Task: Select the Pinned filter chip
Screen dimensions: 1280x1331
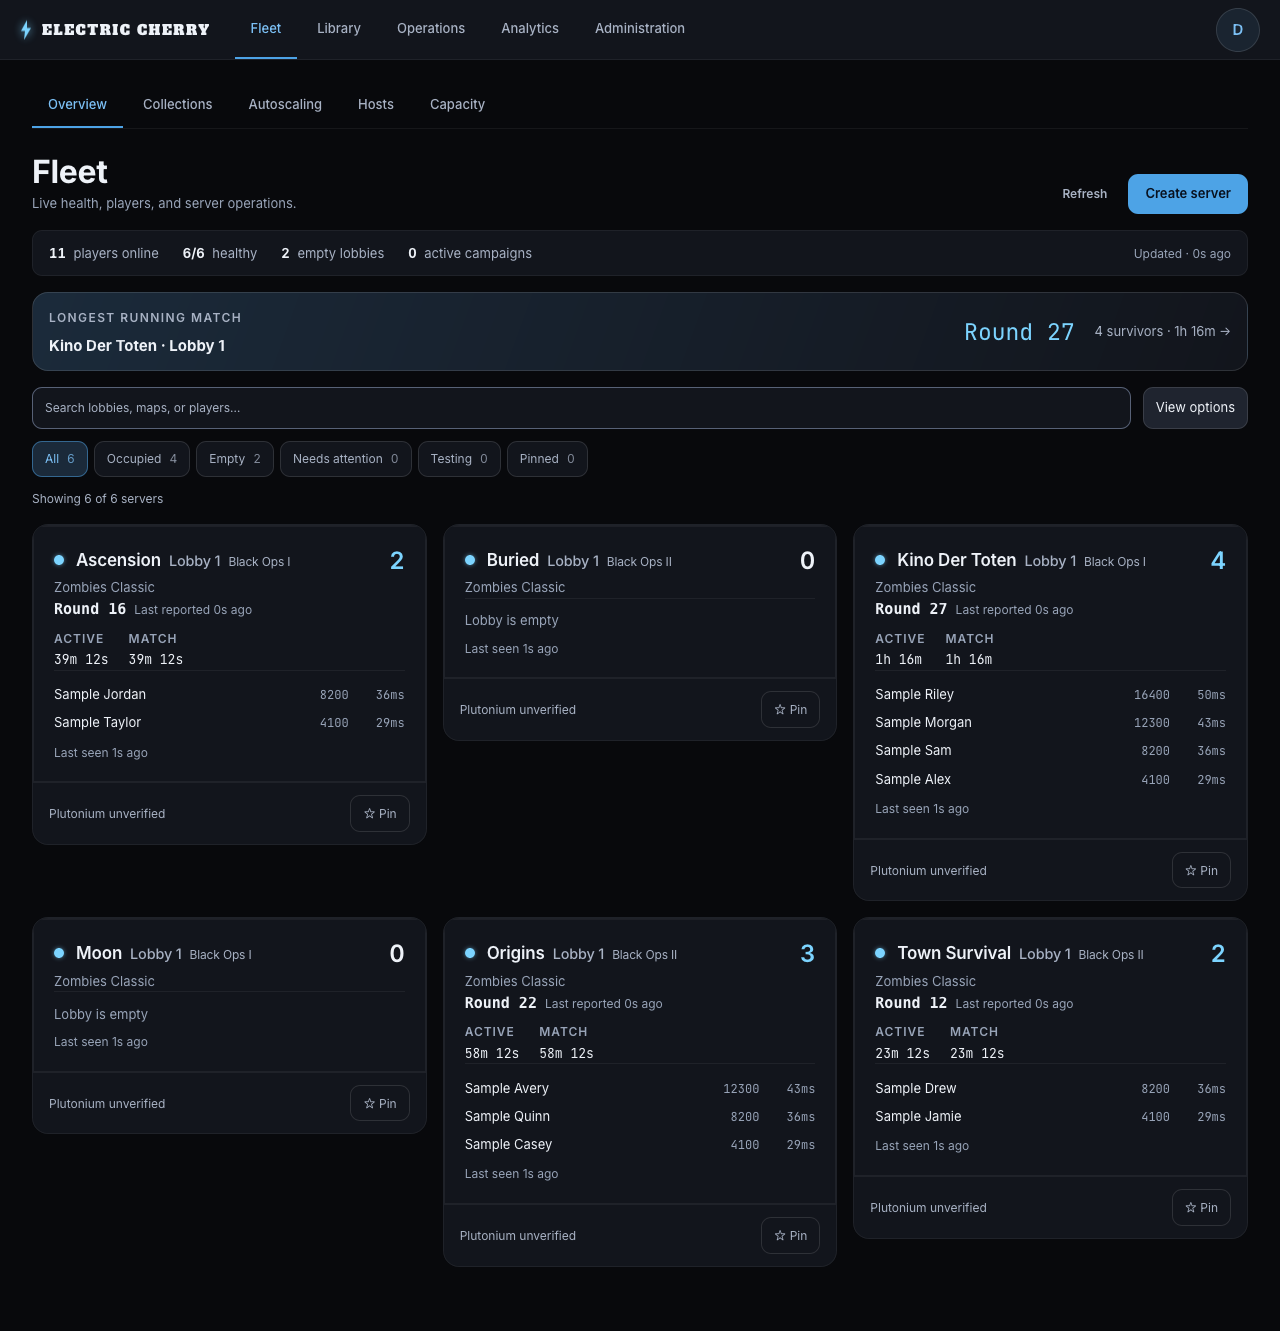Action: (547, 459)
